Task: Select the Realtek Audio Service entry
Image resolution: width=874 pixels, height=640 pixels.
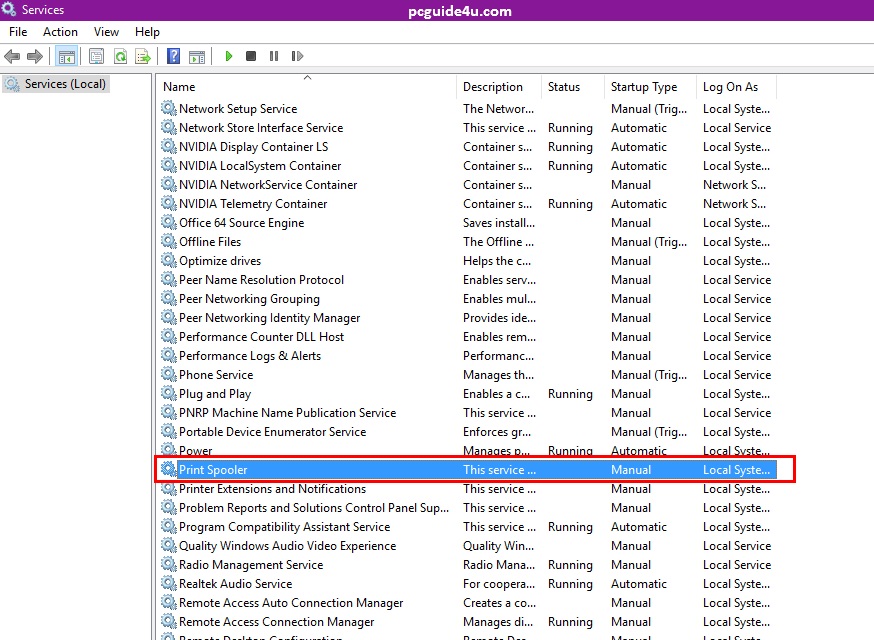Action: click(235, 584)
